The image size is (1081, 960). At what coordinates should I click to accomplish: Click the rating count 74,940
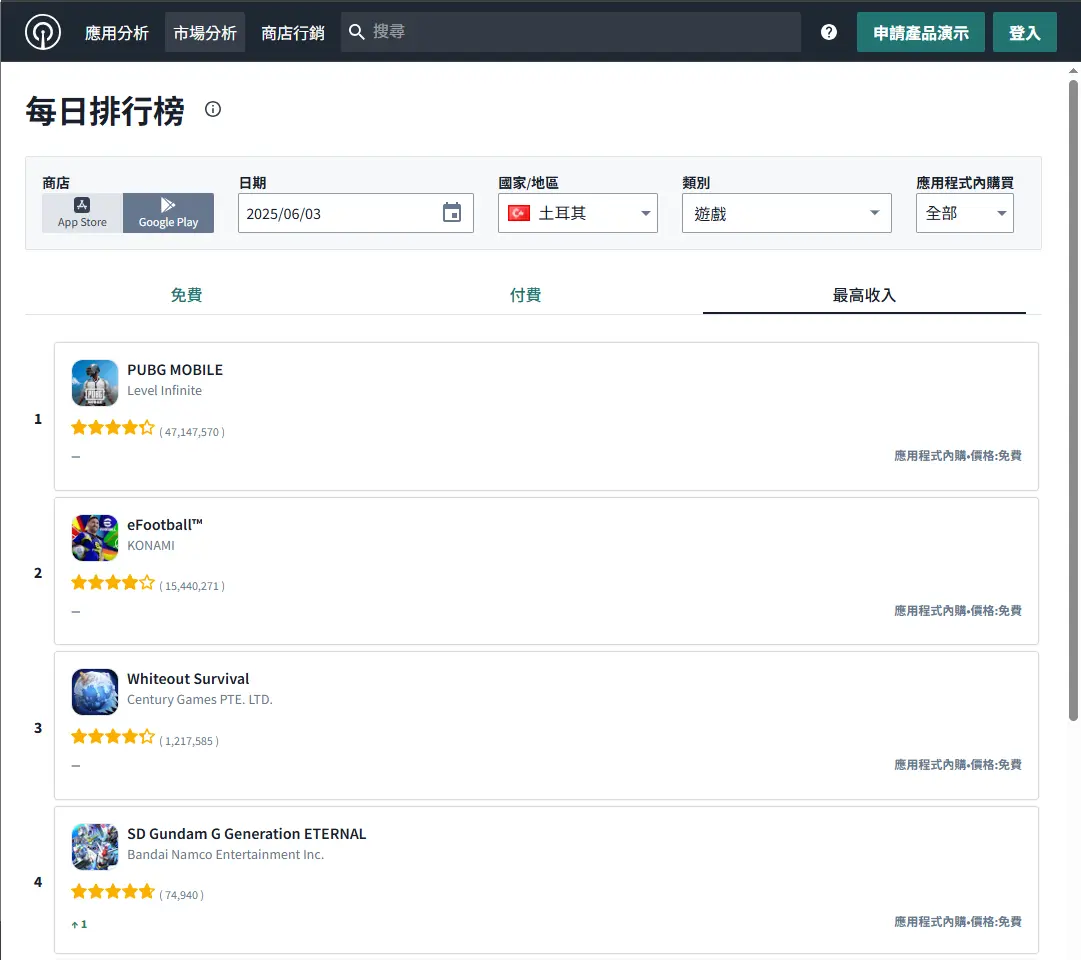click(x=181, y=895)
